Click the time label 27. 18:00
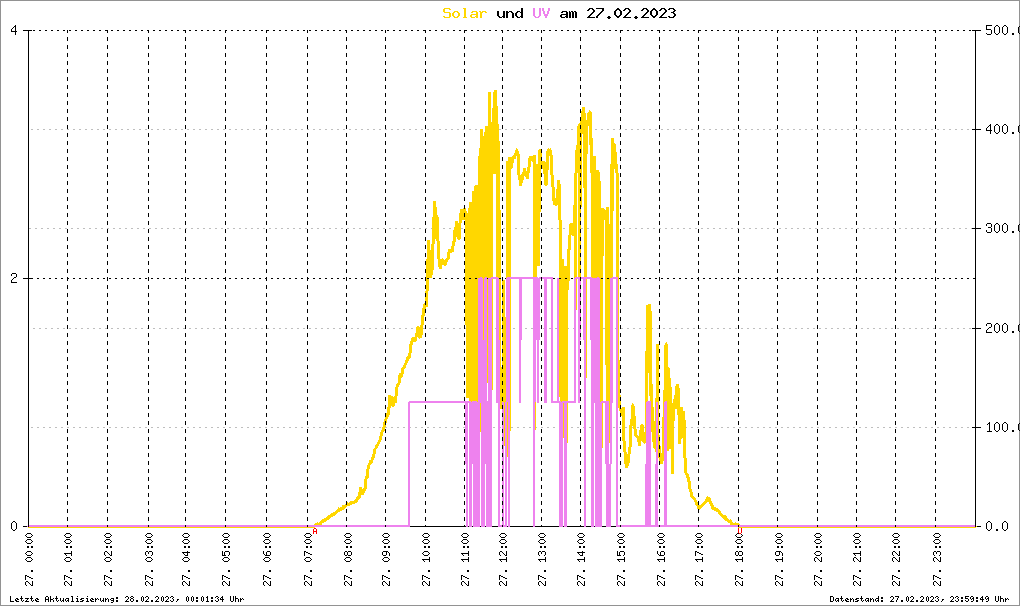Screen dimensions: 1020x606 pyautogui.click(x=739, y=560)
